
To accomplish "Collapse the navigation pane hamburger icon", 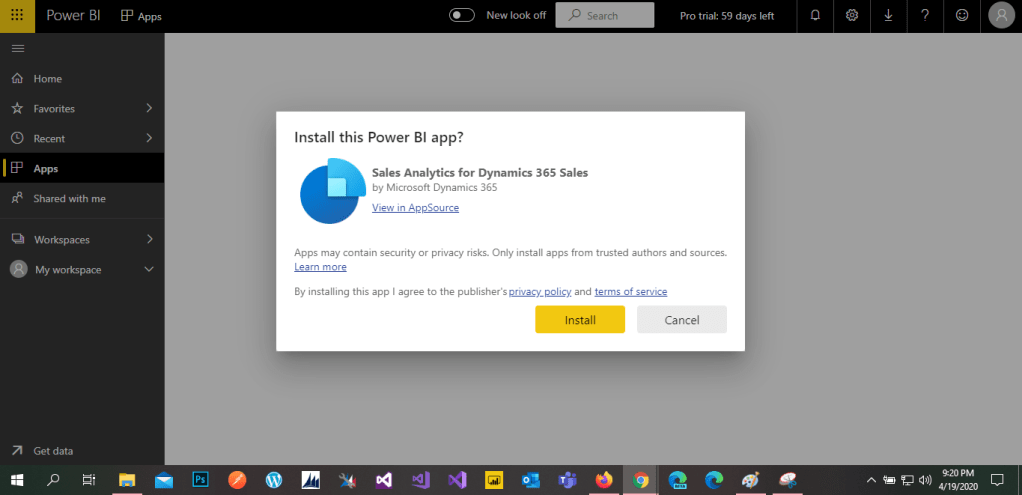I will click(x=17, y=49).
